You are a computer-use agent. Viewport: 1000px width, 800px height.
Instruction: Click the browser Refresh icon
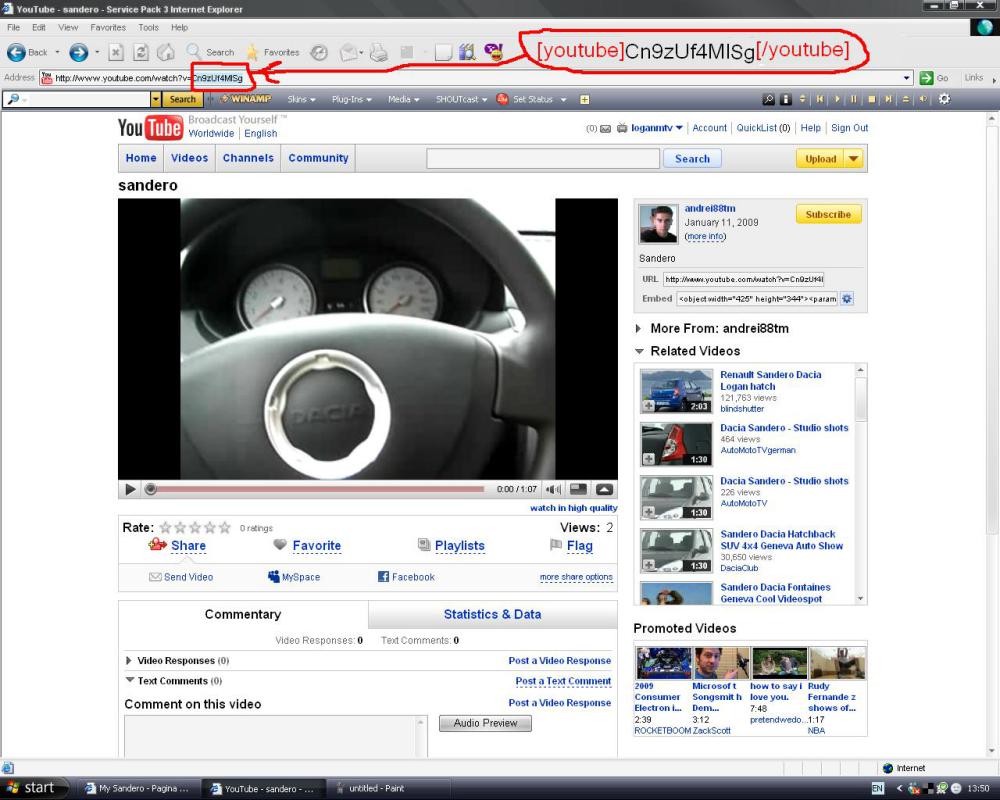pyautogui.click(x=141, y=52)
